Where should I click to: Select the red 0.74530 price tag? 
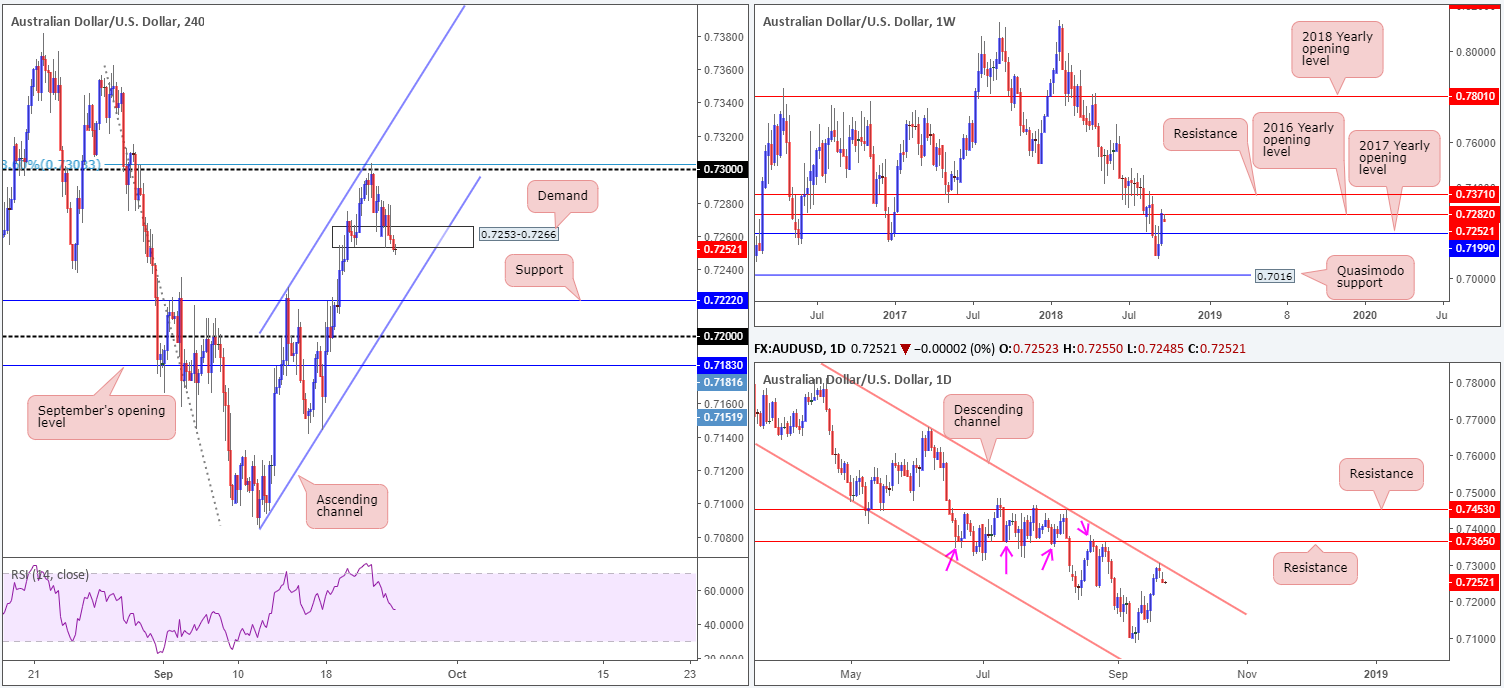click(1475, 510)
